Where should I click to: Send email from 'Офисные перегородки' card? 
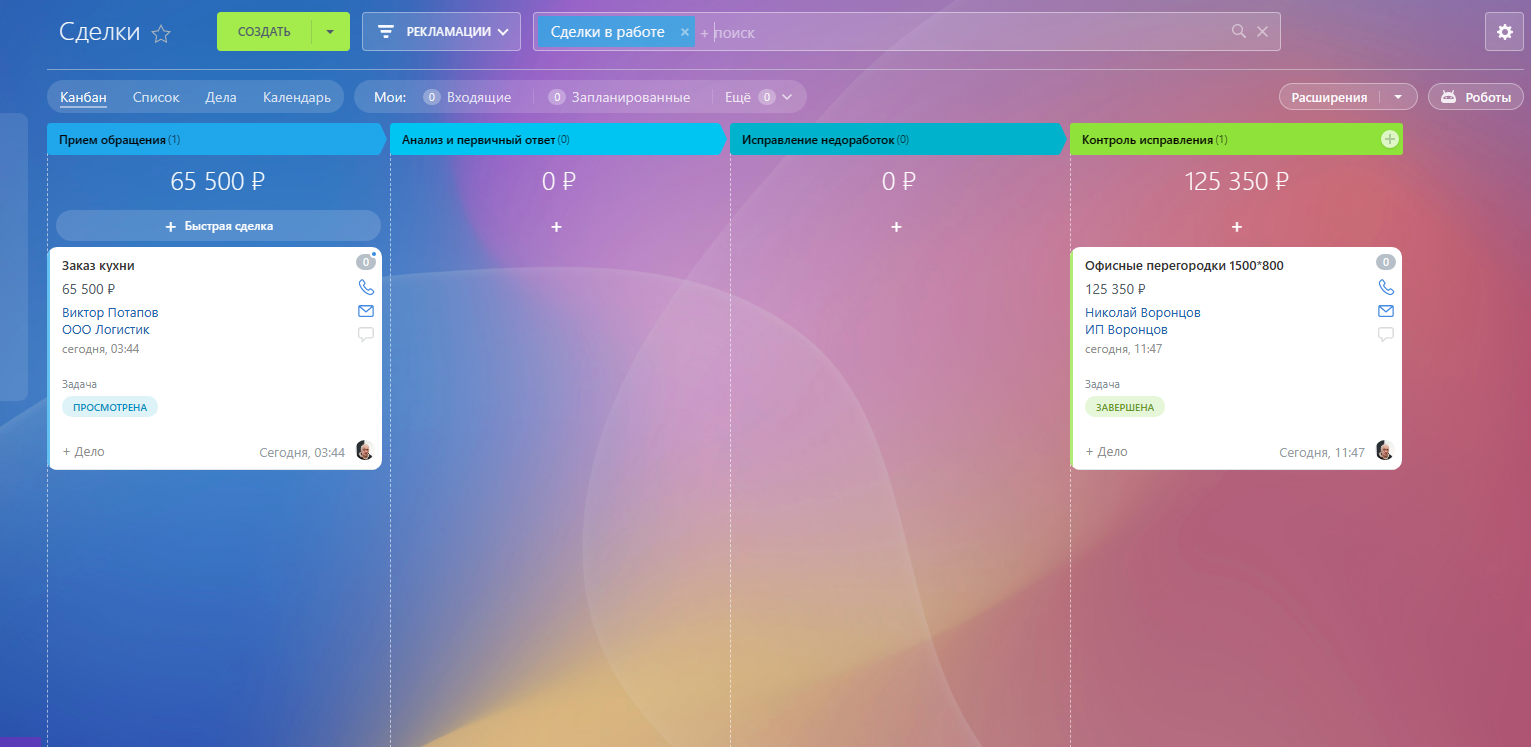coord(1386,311)
